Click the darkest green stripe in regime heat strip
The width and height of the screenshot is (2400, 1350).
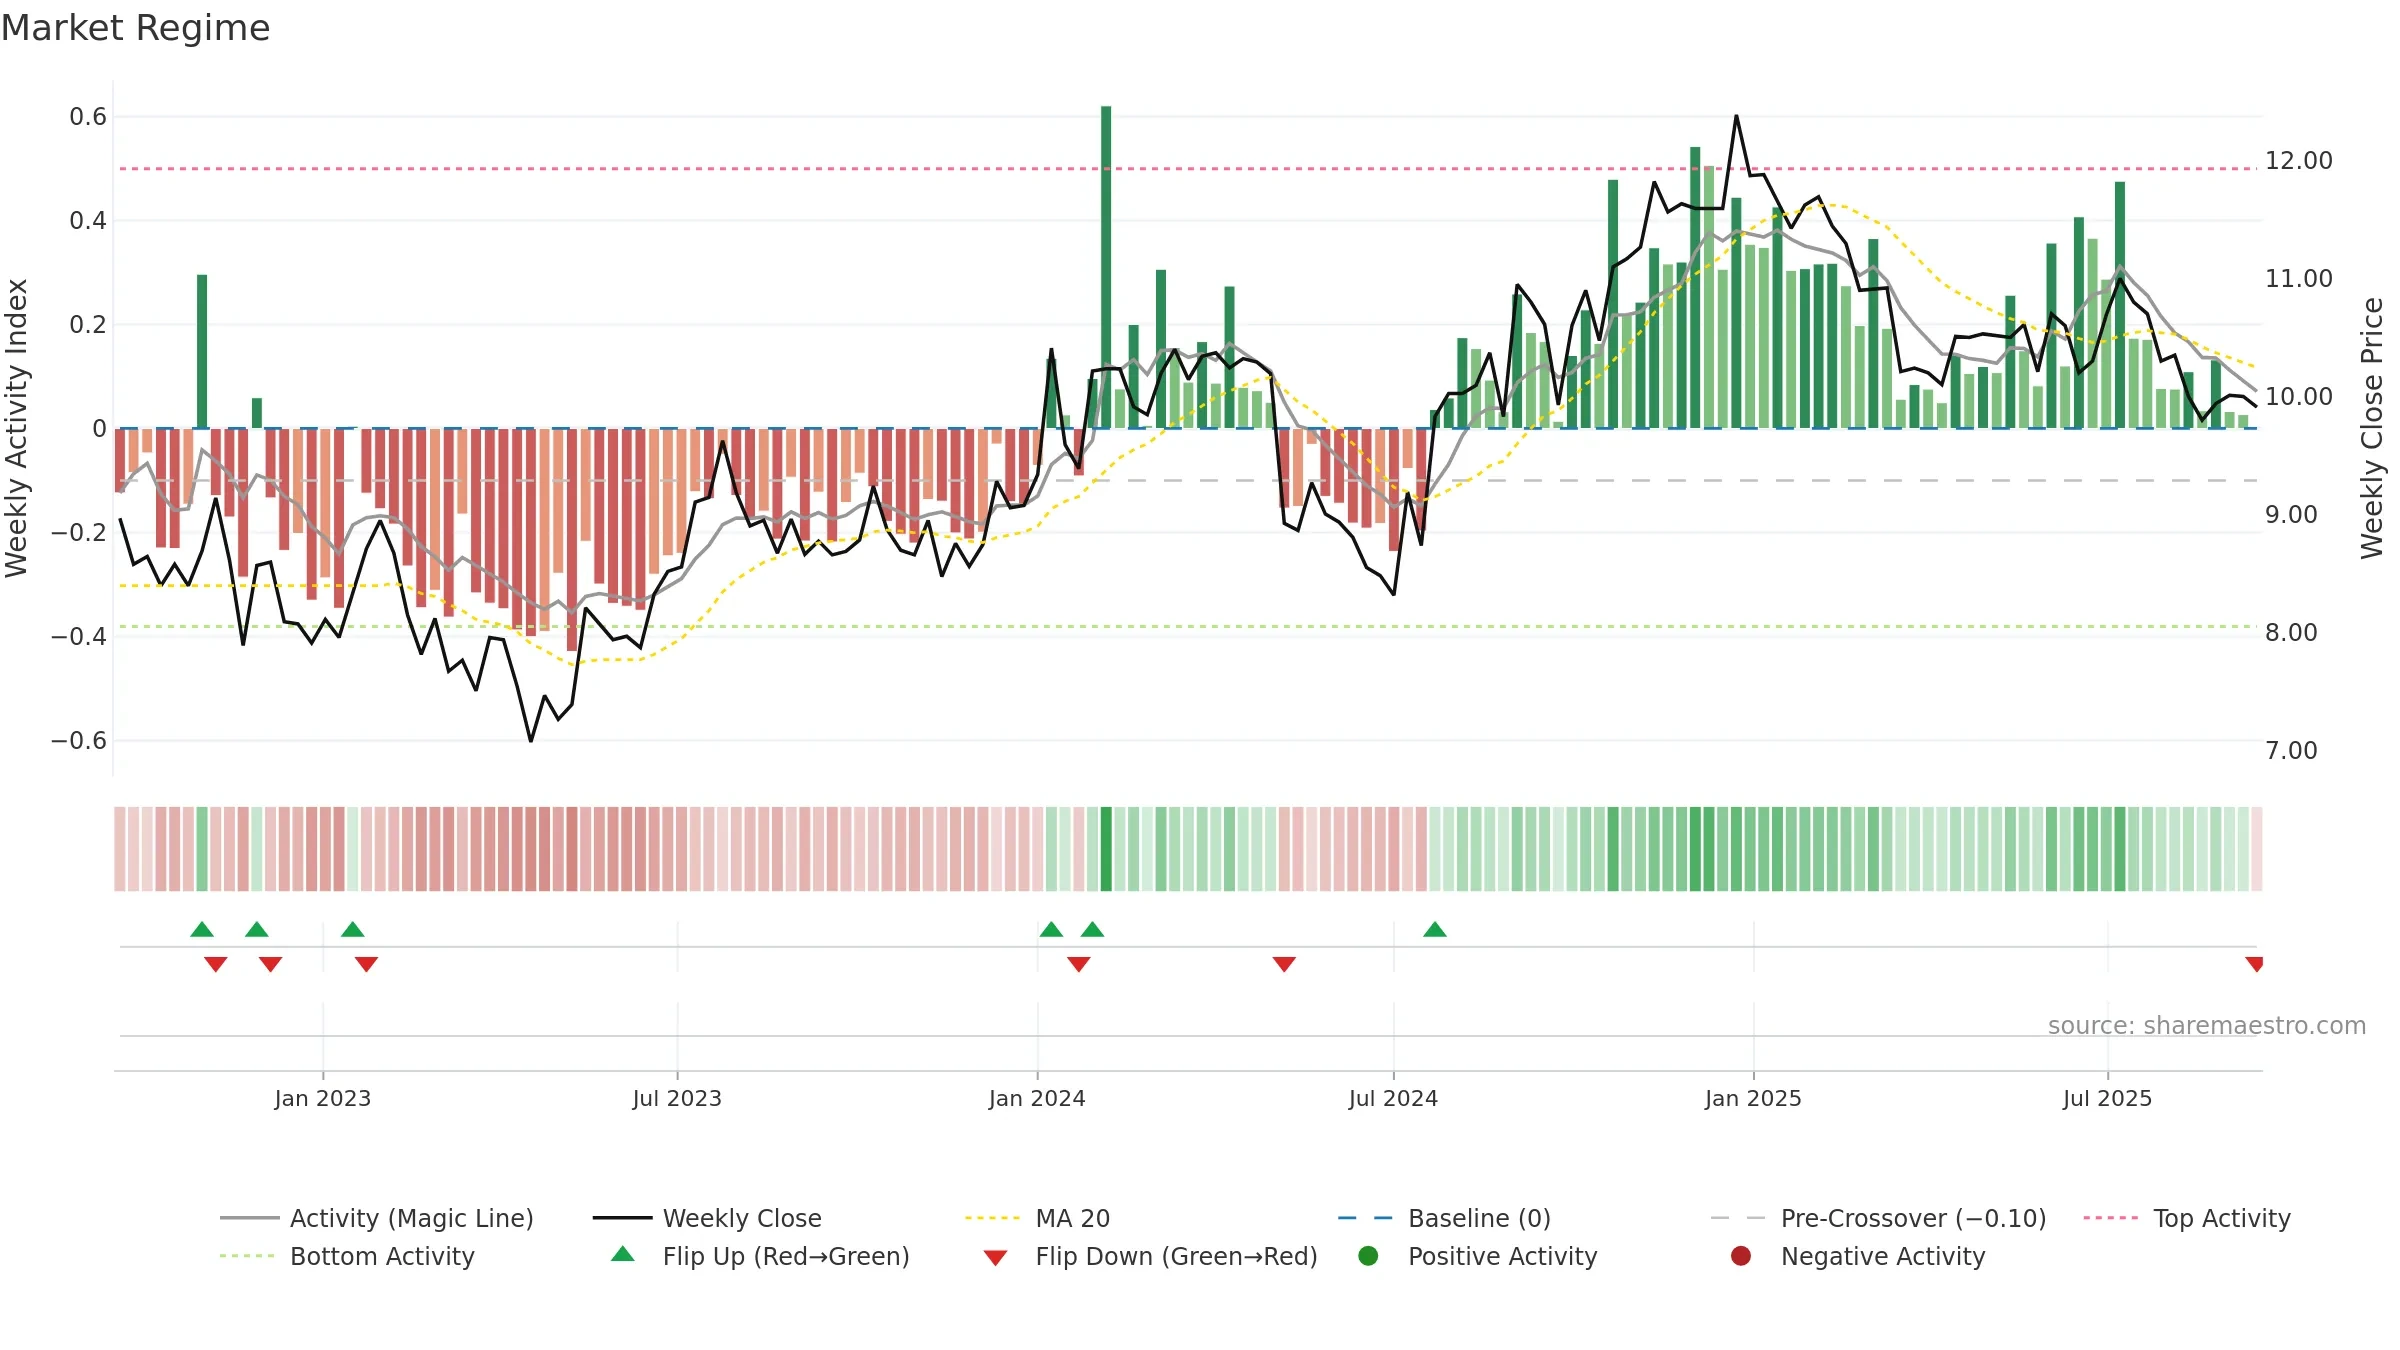[x=1106, y=849]
